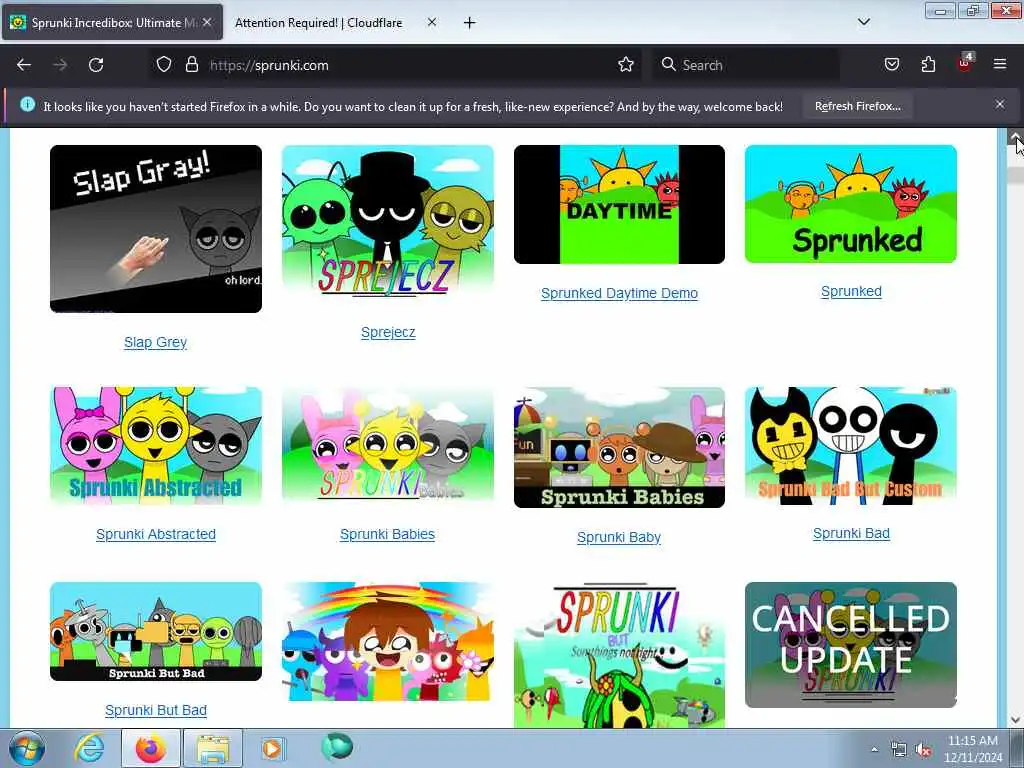Click the search magnifier icon

click(668, 65)
